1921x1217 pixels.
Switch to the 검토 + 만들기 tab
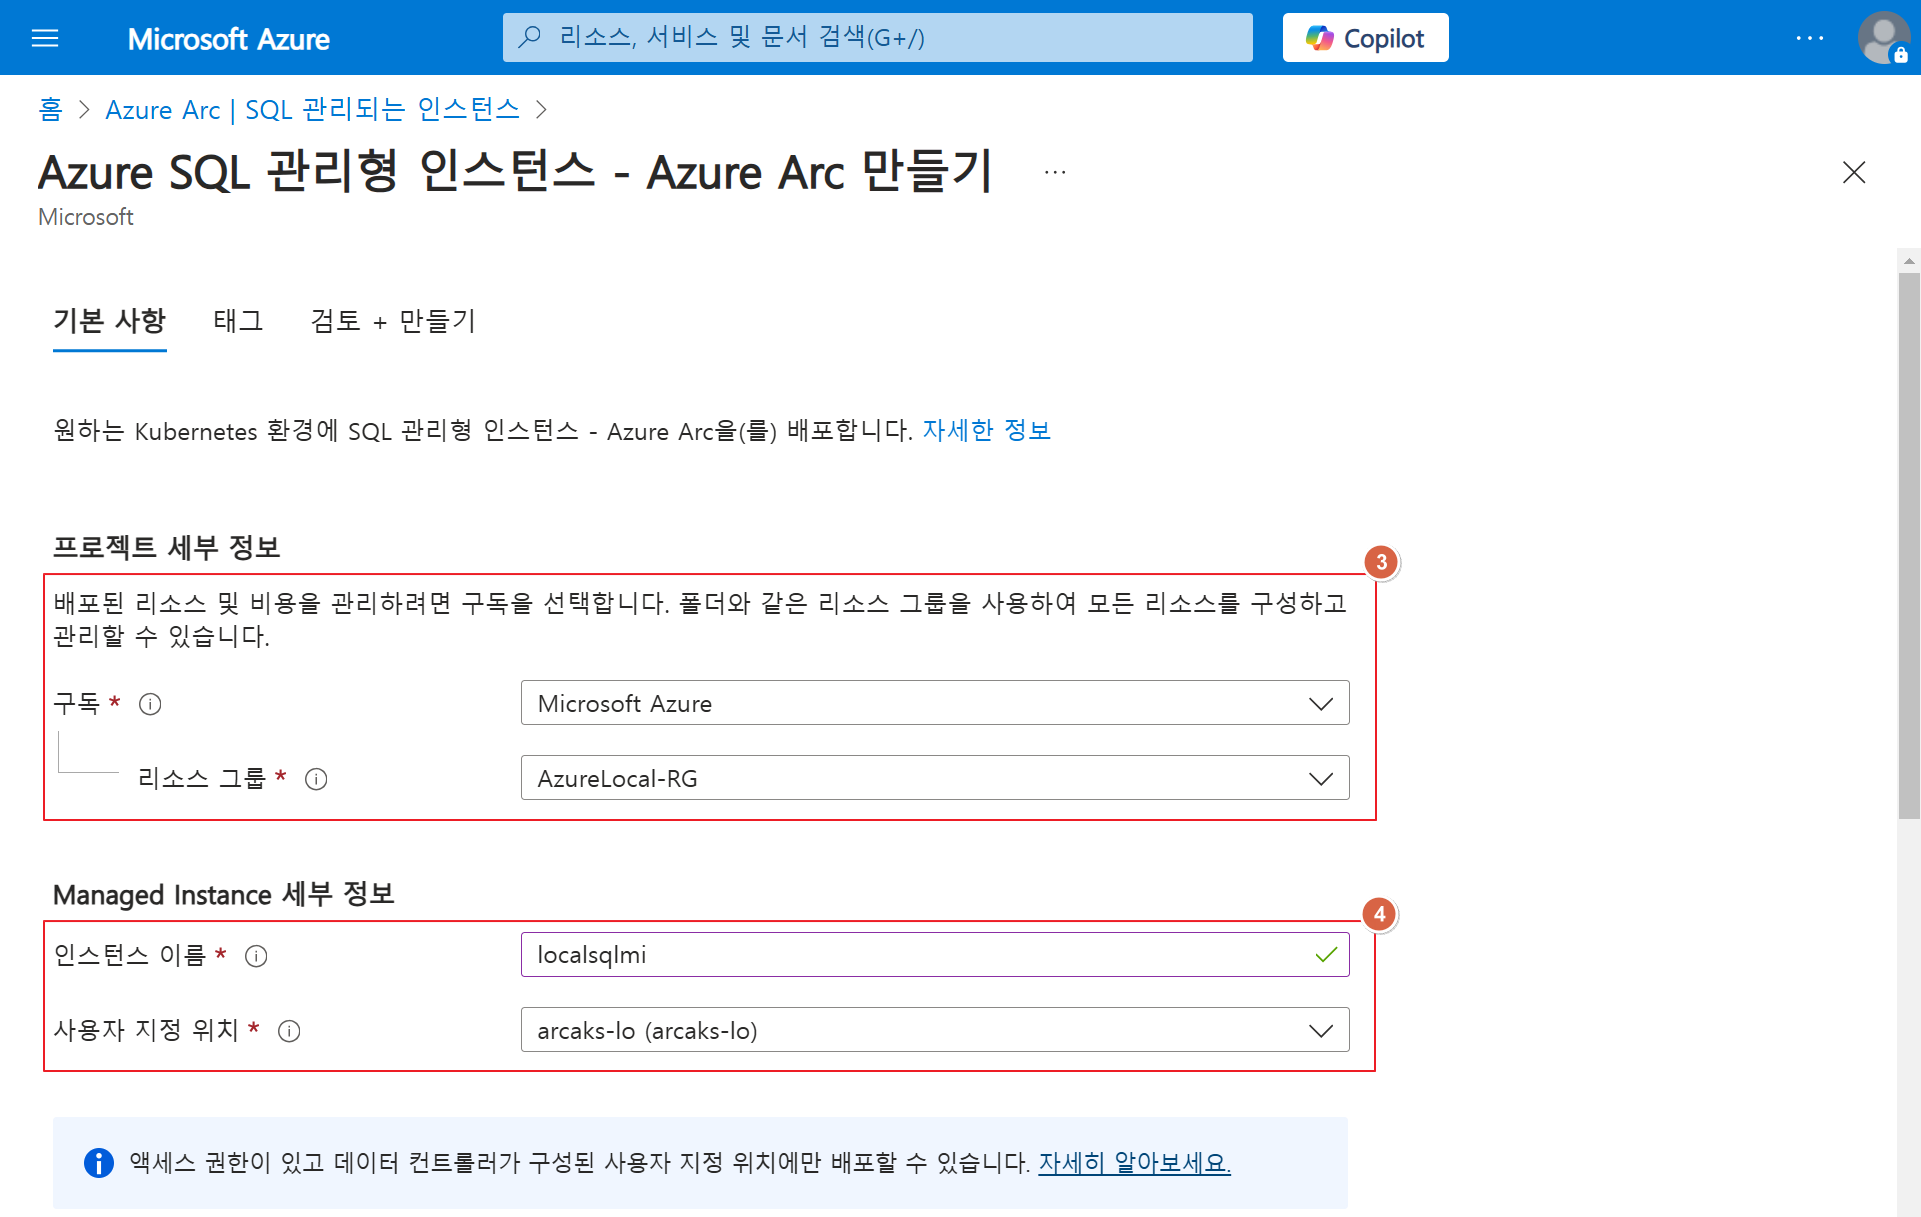click(393, 321)
